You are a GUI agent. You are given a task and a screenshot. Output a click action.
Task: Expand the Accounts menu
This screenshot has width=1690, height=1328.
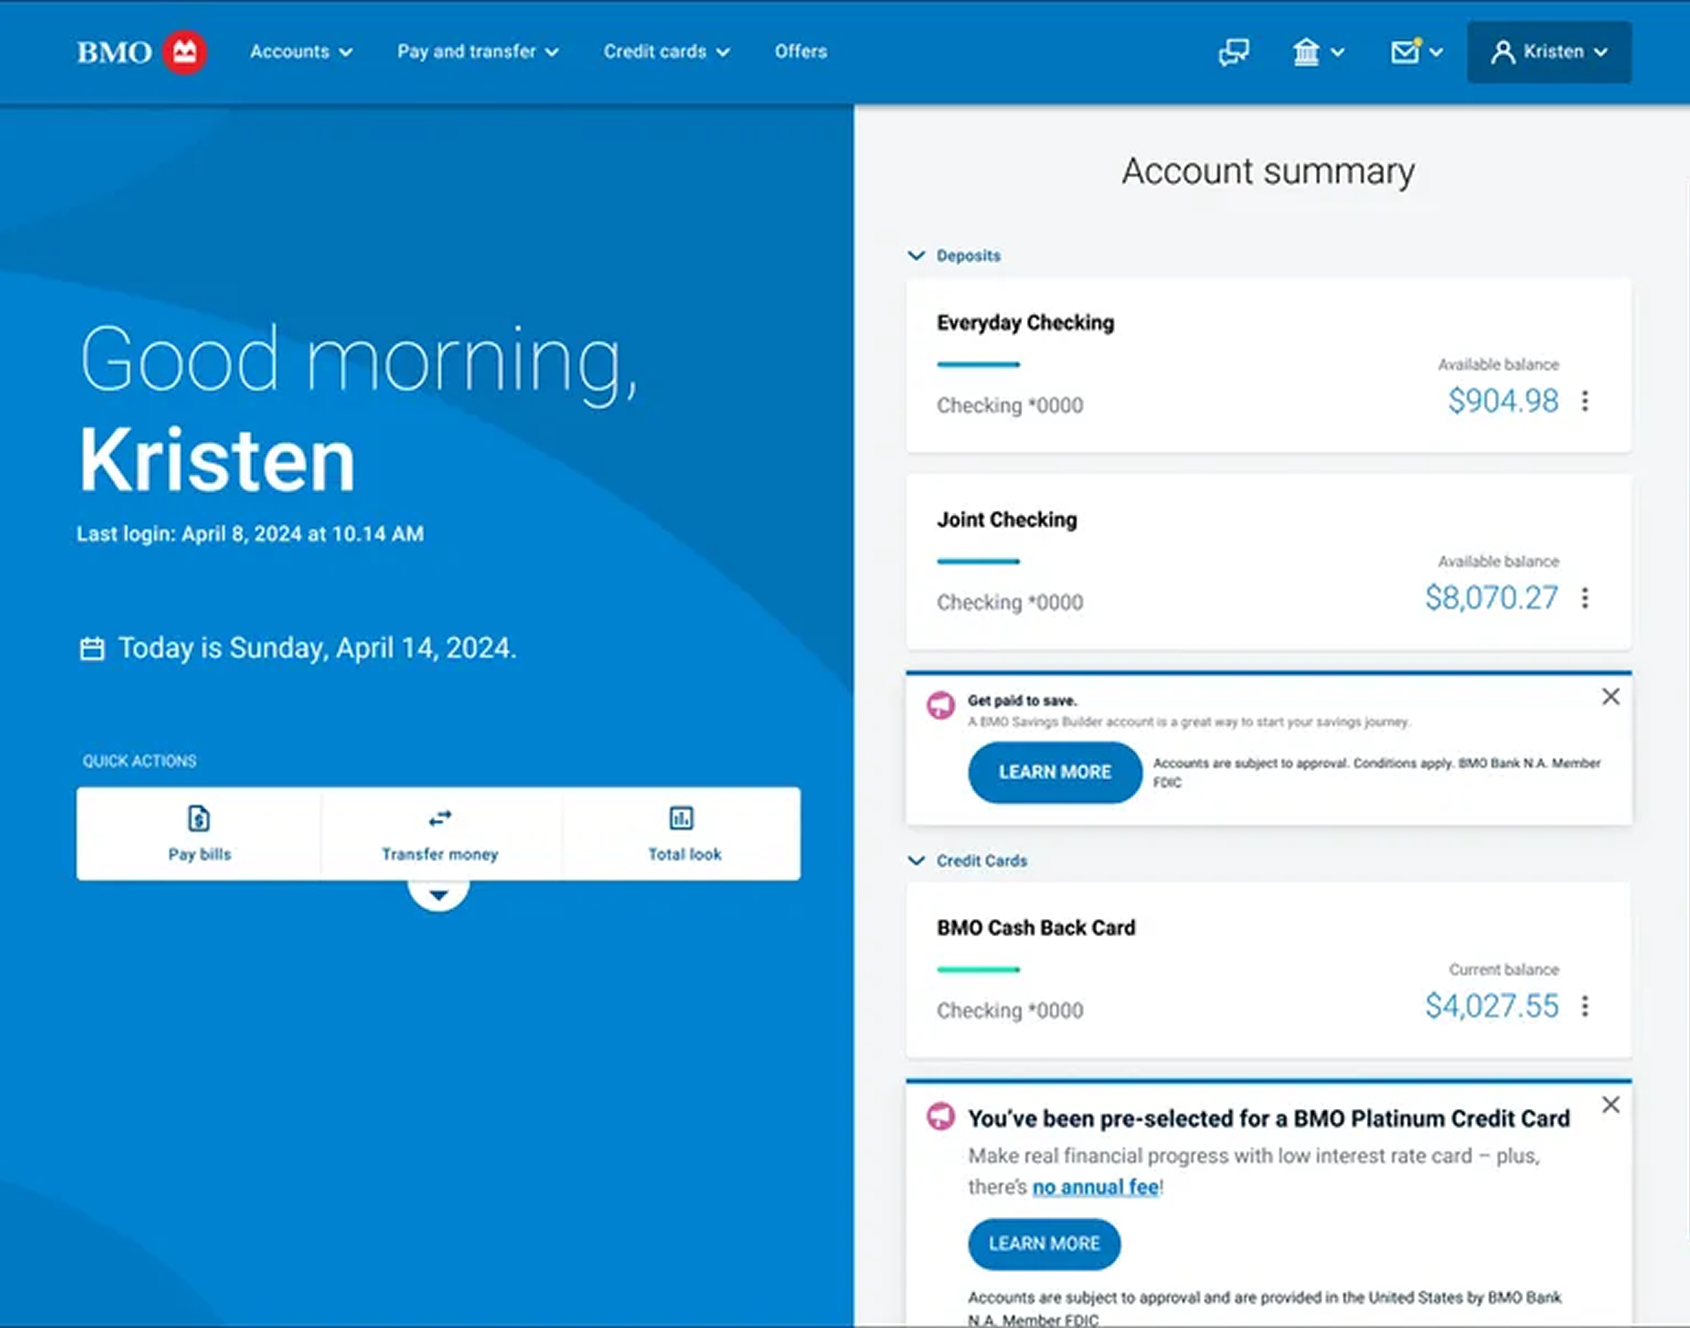coord(301,52)
